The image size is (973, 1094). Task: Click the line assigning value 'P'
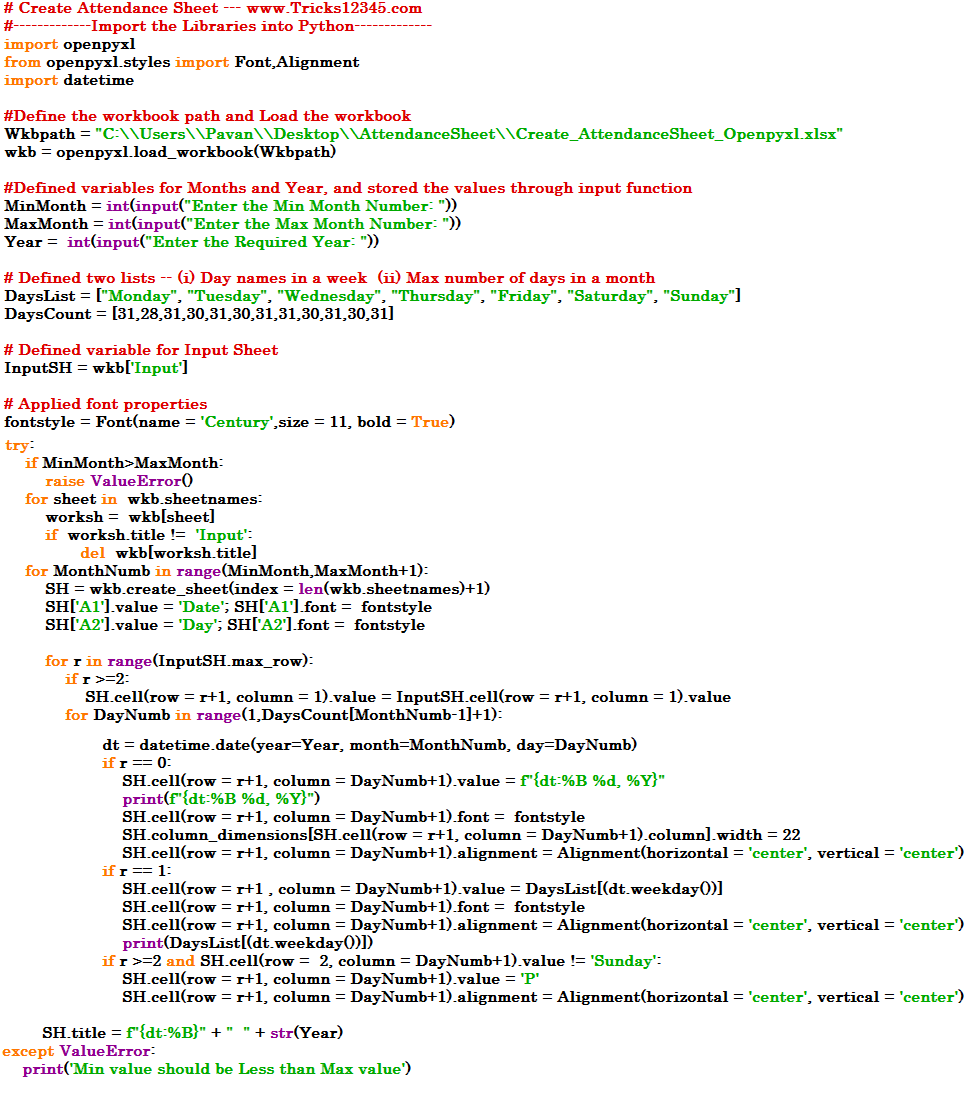pos(331,980)
